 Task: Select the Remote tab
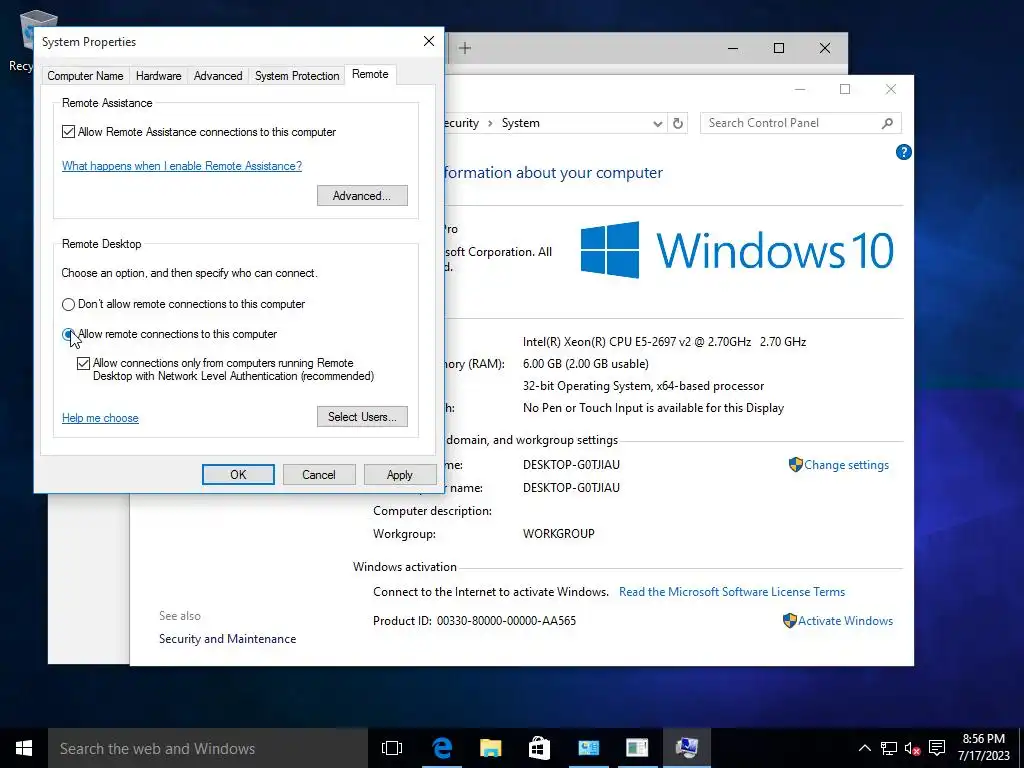[370, 74]
